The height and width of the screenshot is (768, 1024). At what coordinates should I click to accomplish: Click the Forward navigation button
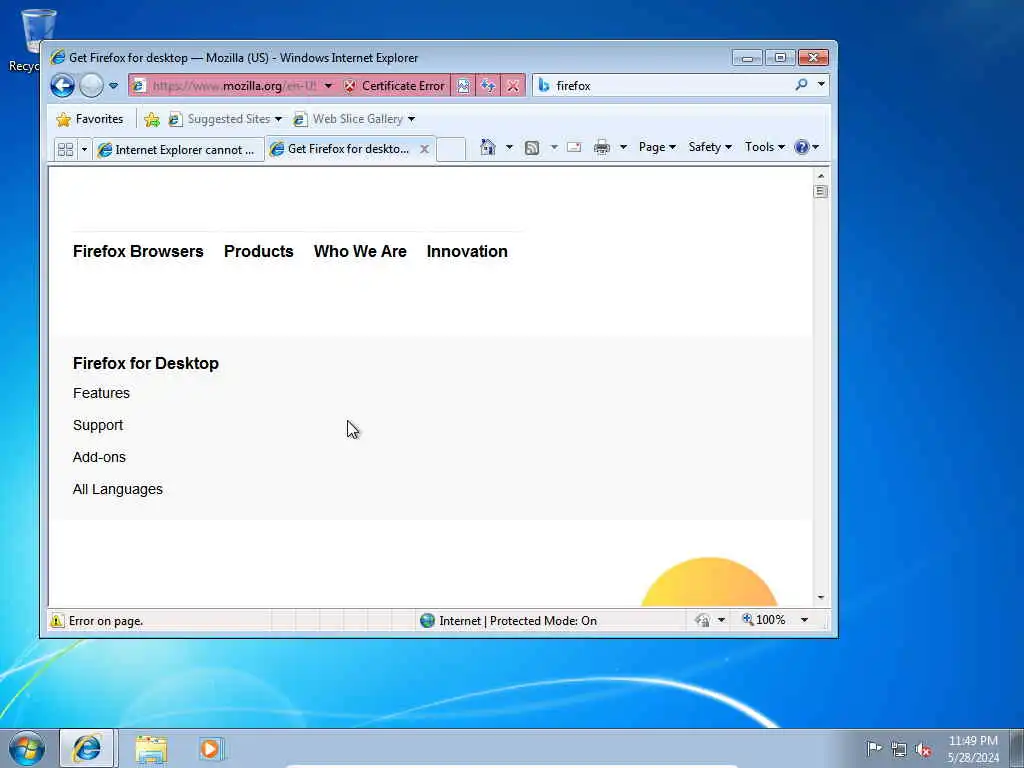91,86
